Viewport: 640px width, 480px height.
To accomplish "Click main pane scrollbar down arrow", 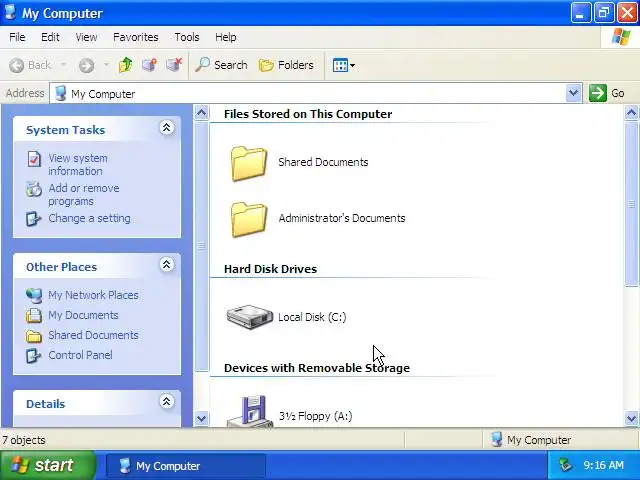I will tap(631, 418).
